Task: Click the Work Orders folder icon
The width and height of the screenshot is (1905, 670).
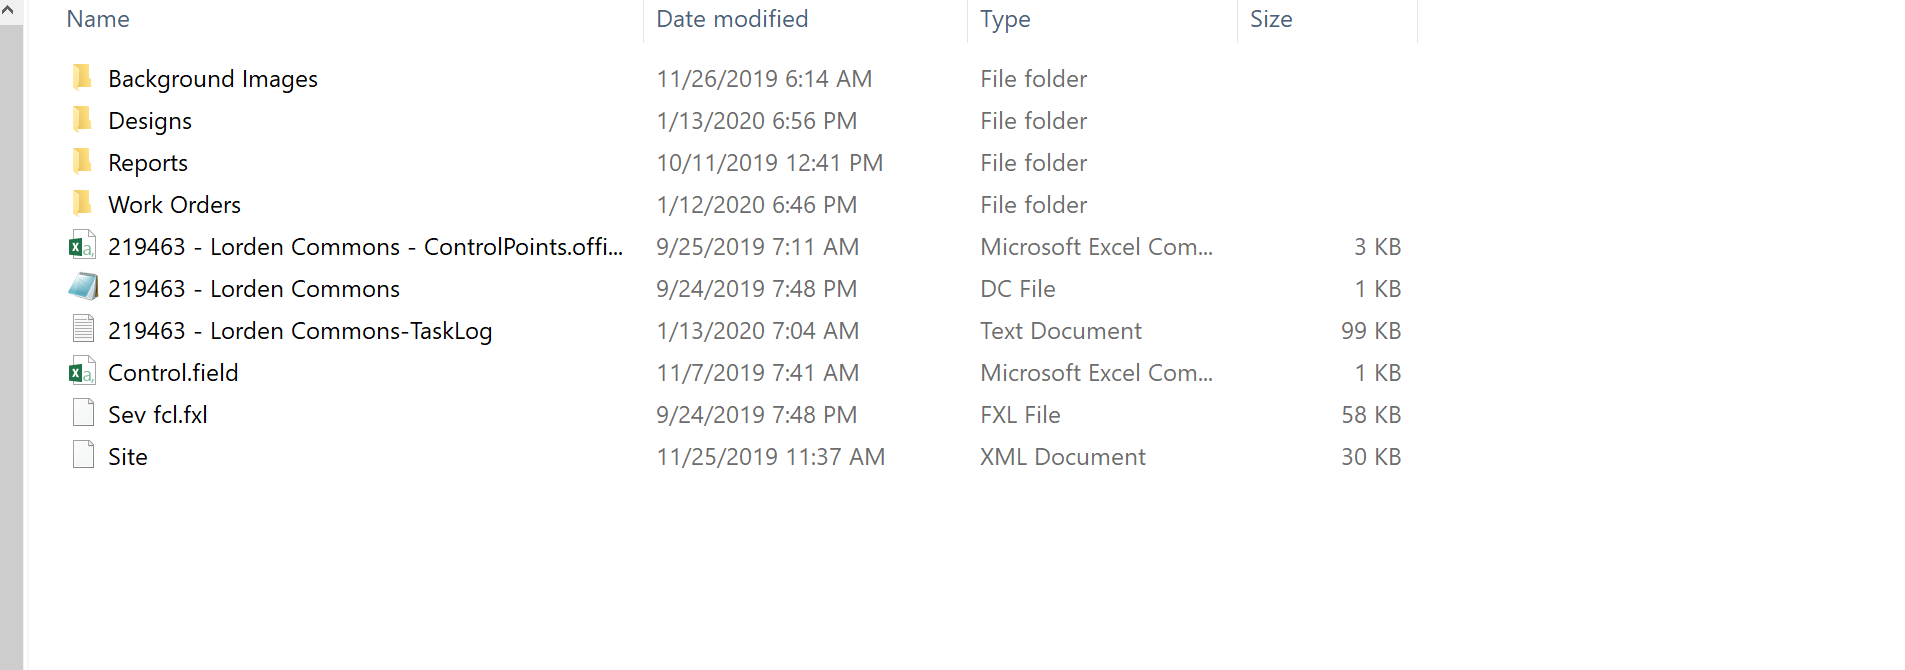Action: [x=82, y=204]
